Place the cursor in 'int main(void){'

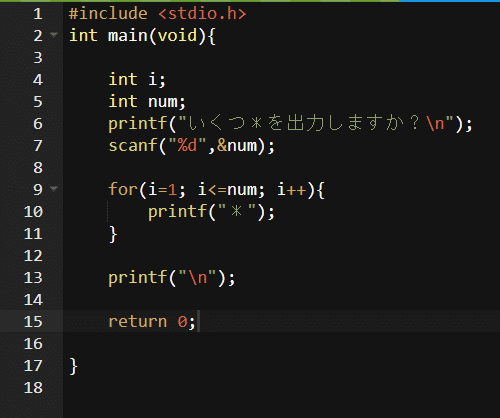142,36
